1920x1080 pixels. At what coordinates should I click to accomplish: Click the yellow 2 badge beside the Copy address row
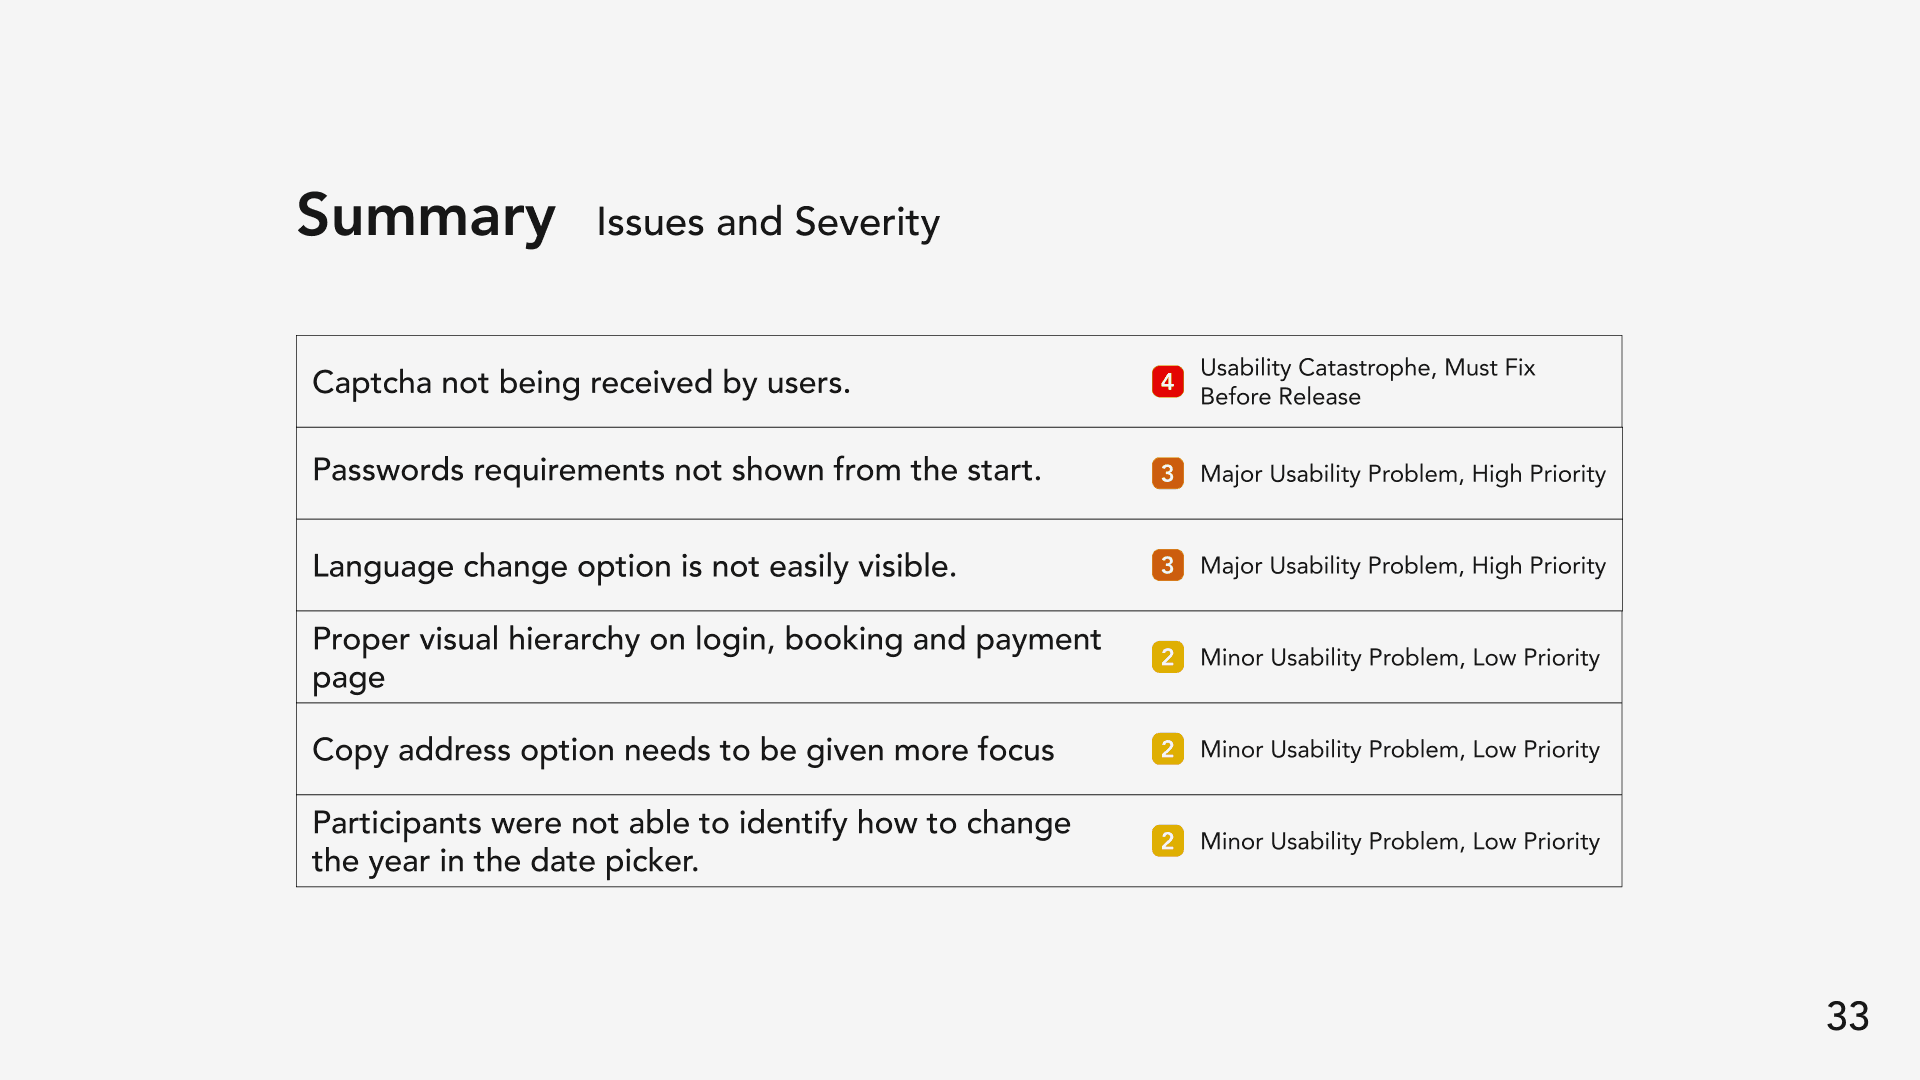1167,749
